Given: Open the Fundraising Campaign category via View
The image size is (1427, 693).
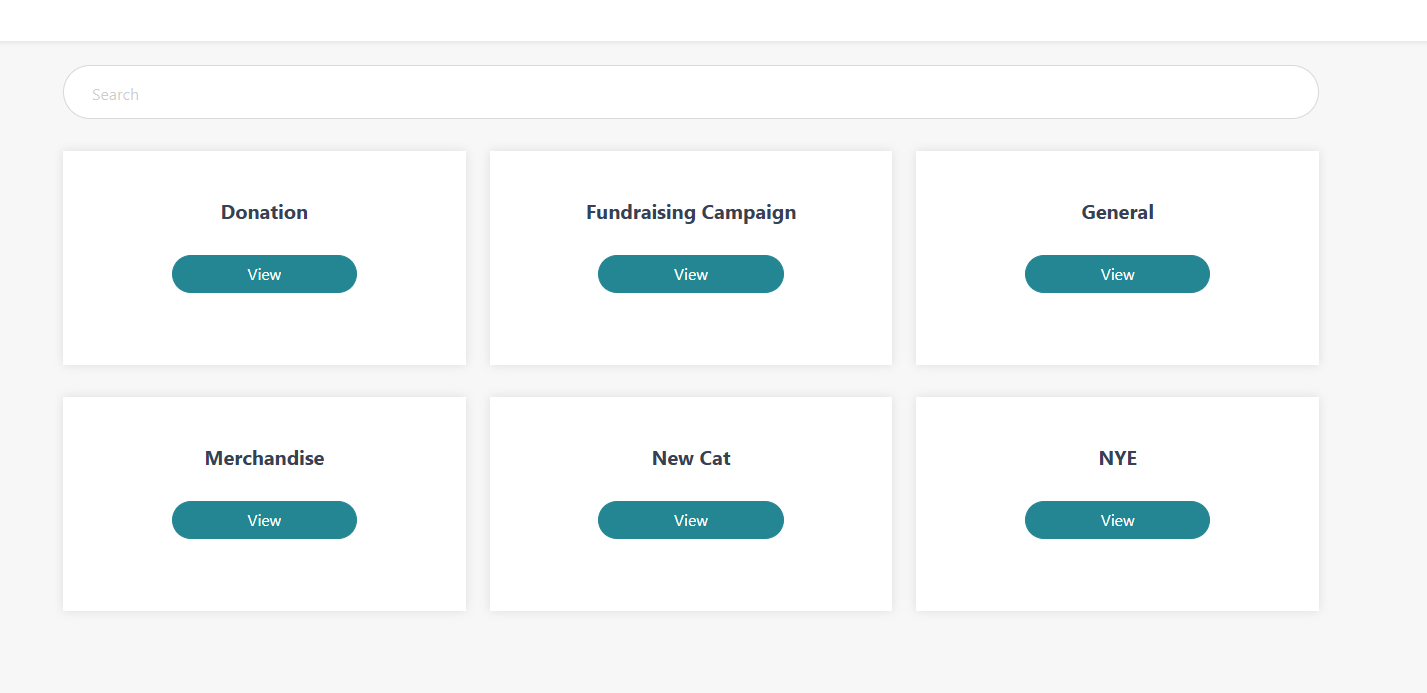Looking at the screenshot, I should pyautogui.click(x=690, y=274).
